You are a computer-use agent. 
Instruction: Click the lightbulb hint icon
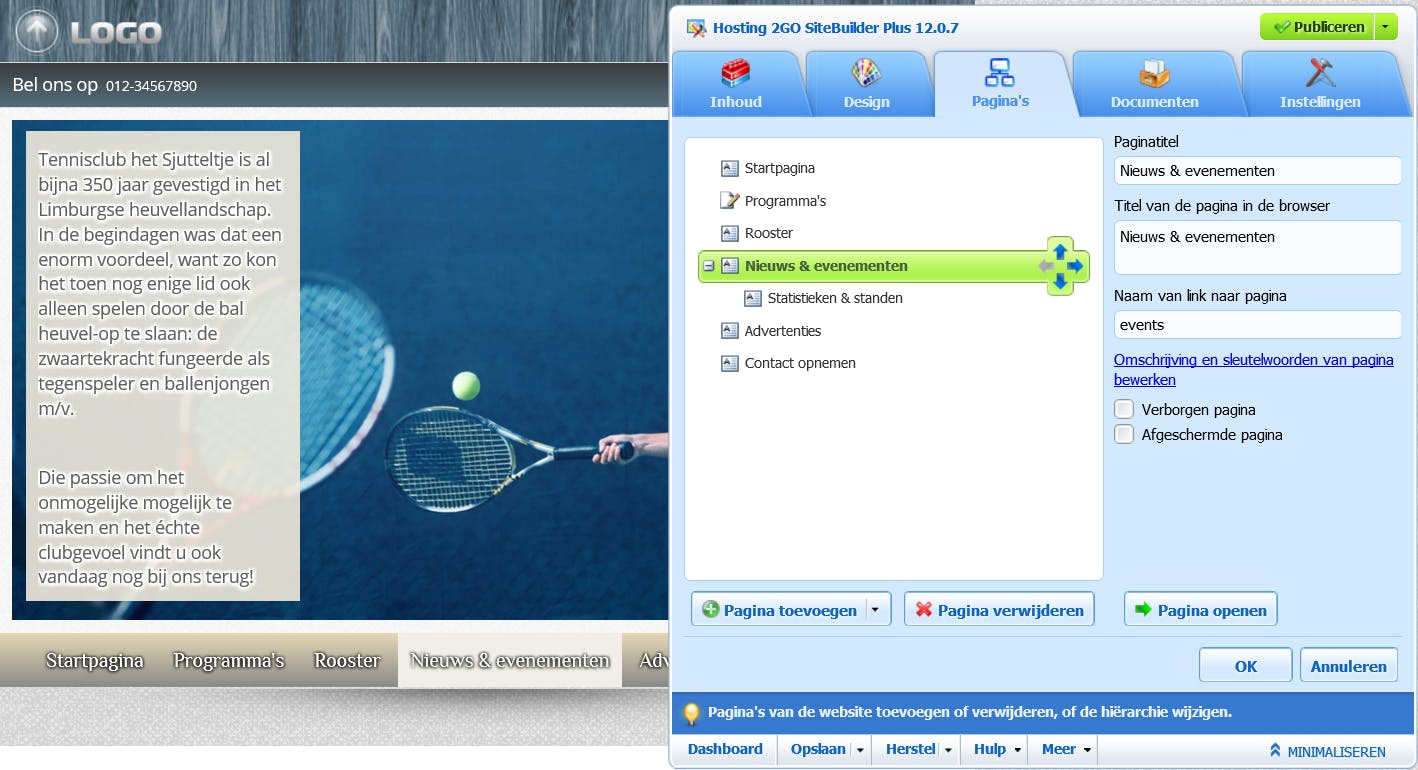click(690, 713)
